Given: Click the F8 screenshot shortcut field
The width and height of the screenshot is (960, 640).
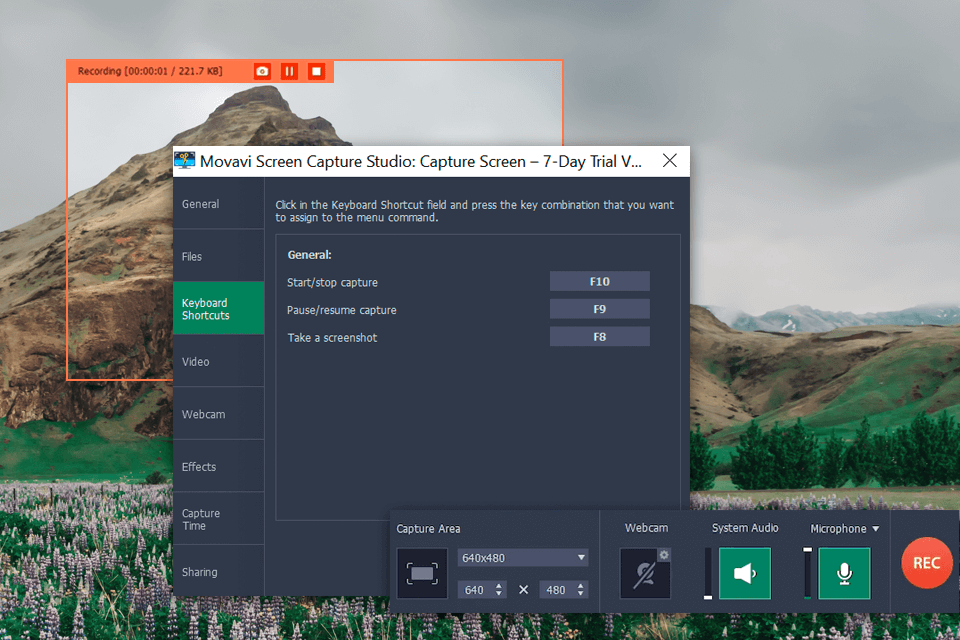Looking at the screenshot, I should 599,337.
